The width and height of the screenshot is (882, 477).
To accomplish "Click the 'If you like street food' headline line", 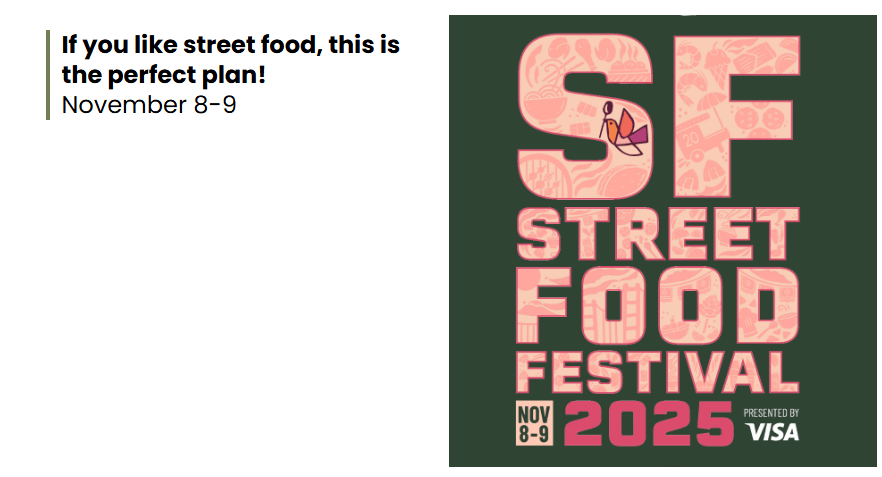I will click(x=230, y=45).
